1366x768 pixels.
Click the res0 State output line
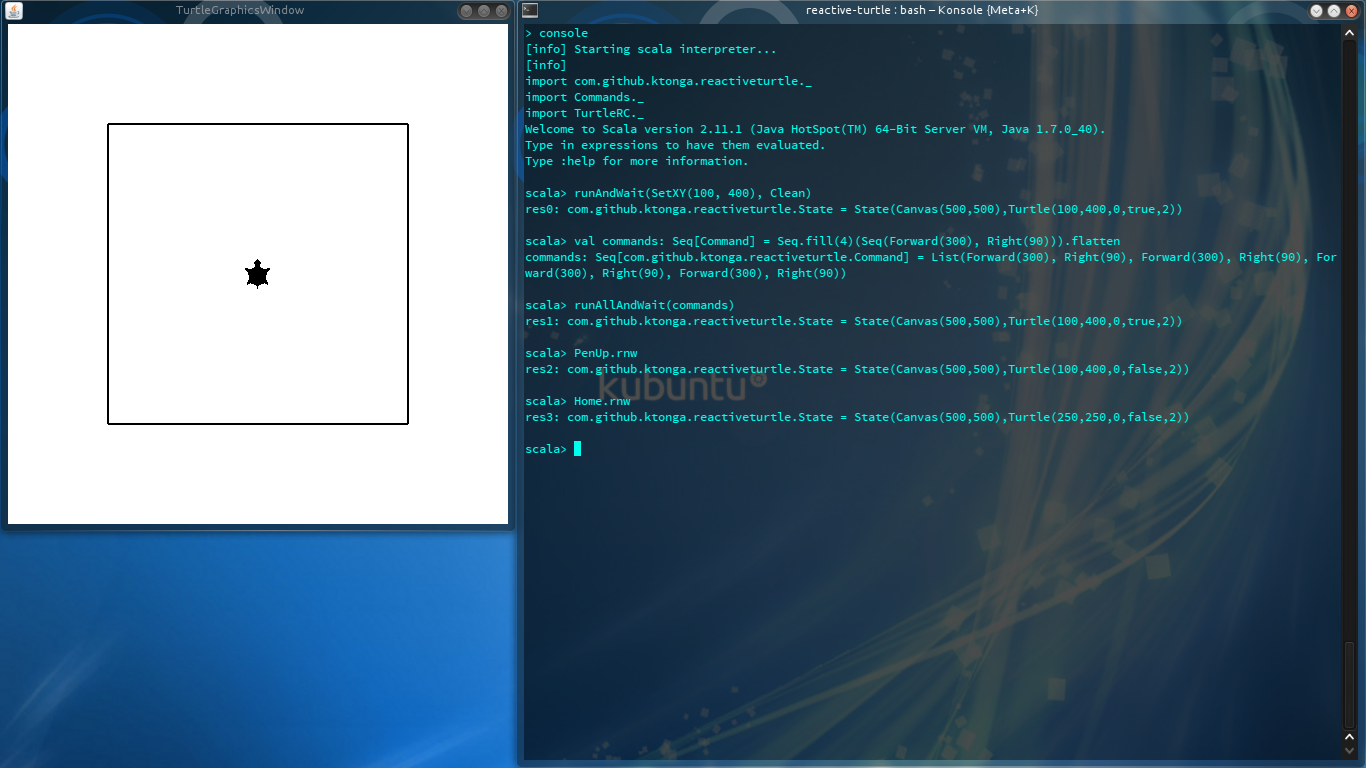click(x=854, y=209)
